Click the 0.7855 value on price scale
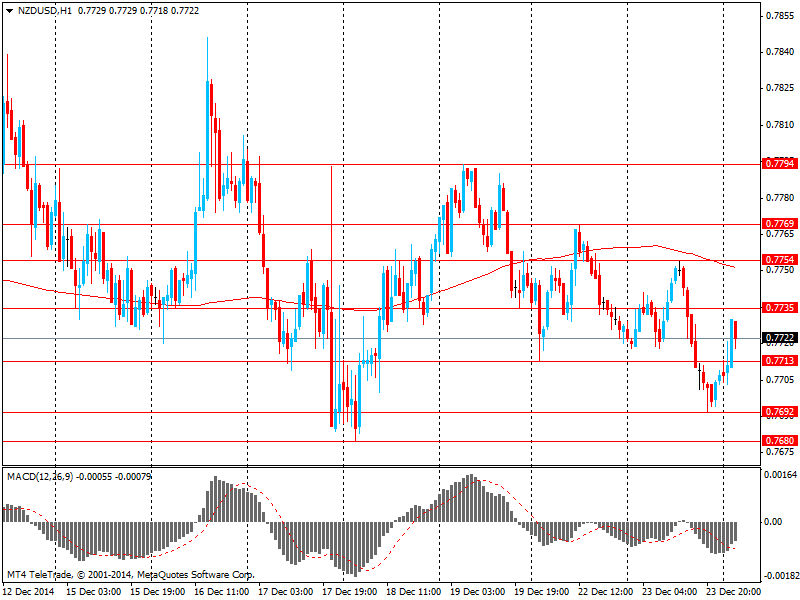800x600 pixels. (x=780, y=17)
